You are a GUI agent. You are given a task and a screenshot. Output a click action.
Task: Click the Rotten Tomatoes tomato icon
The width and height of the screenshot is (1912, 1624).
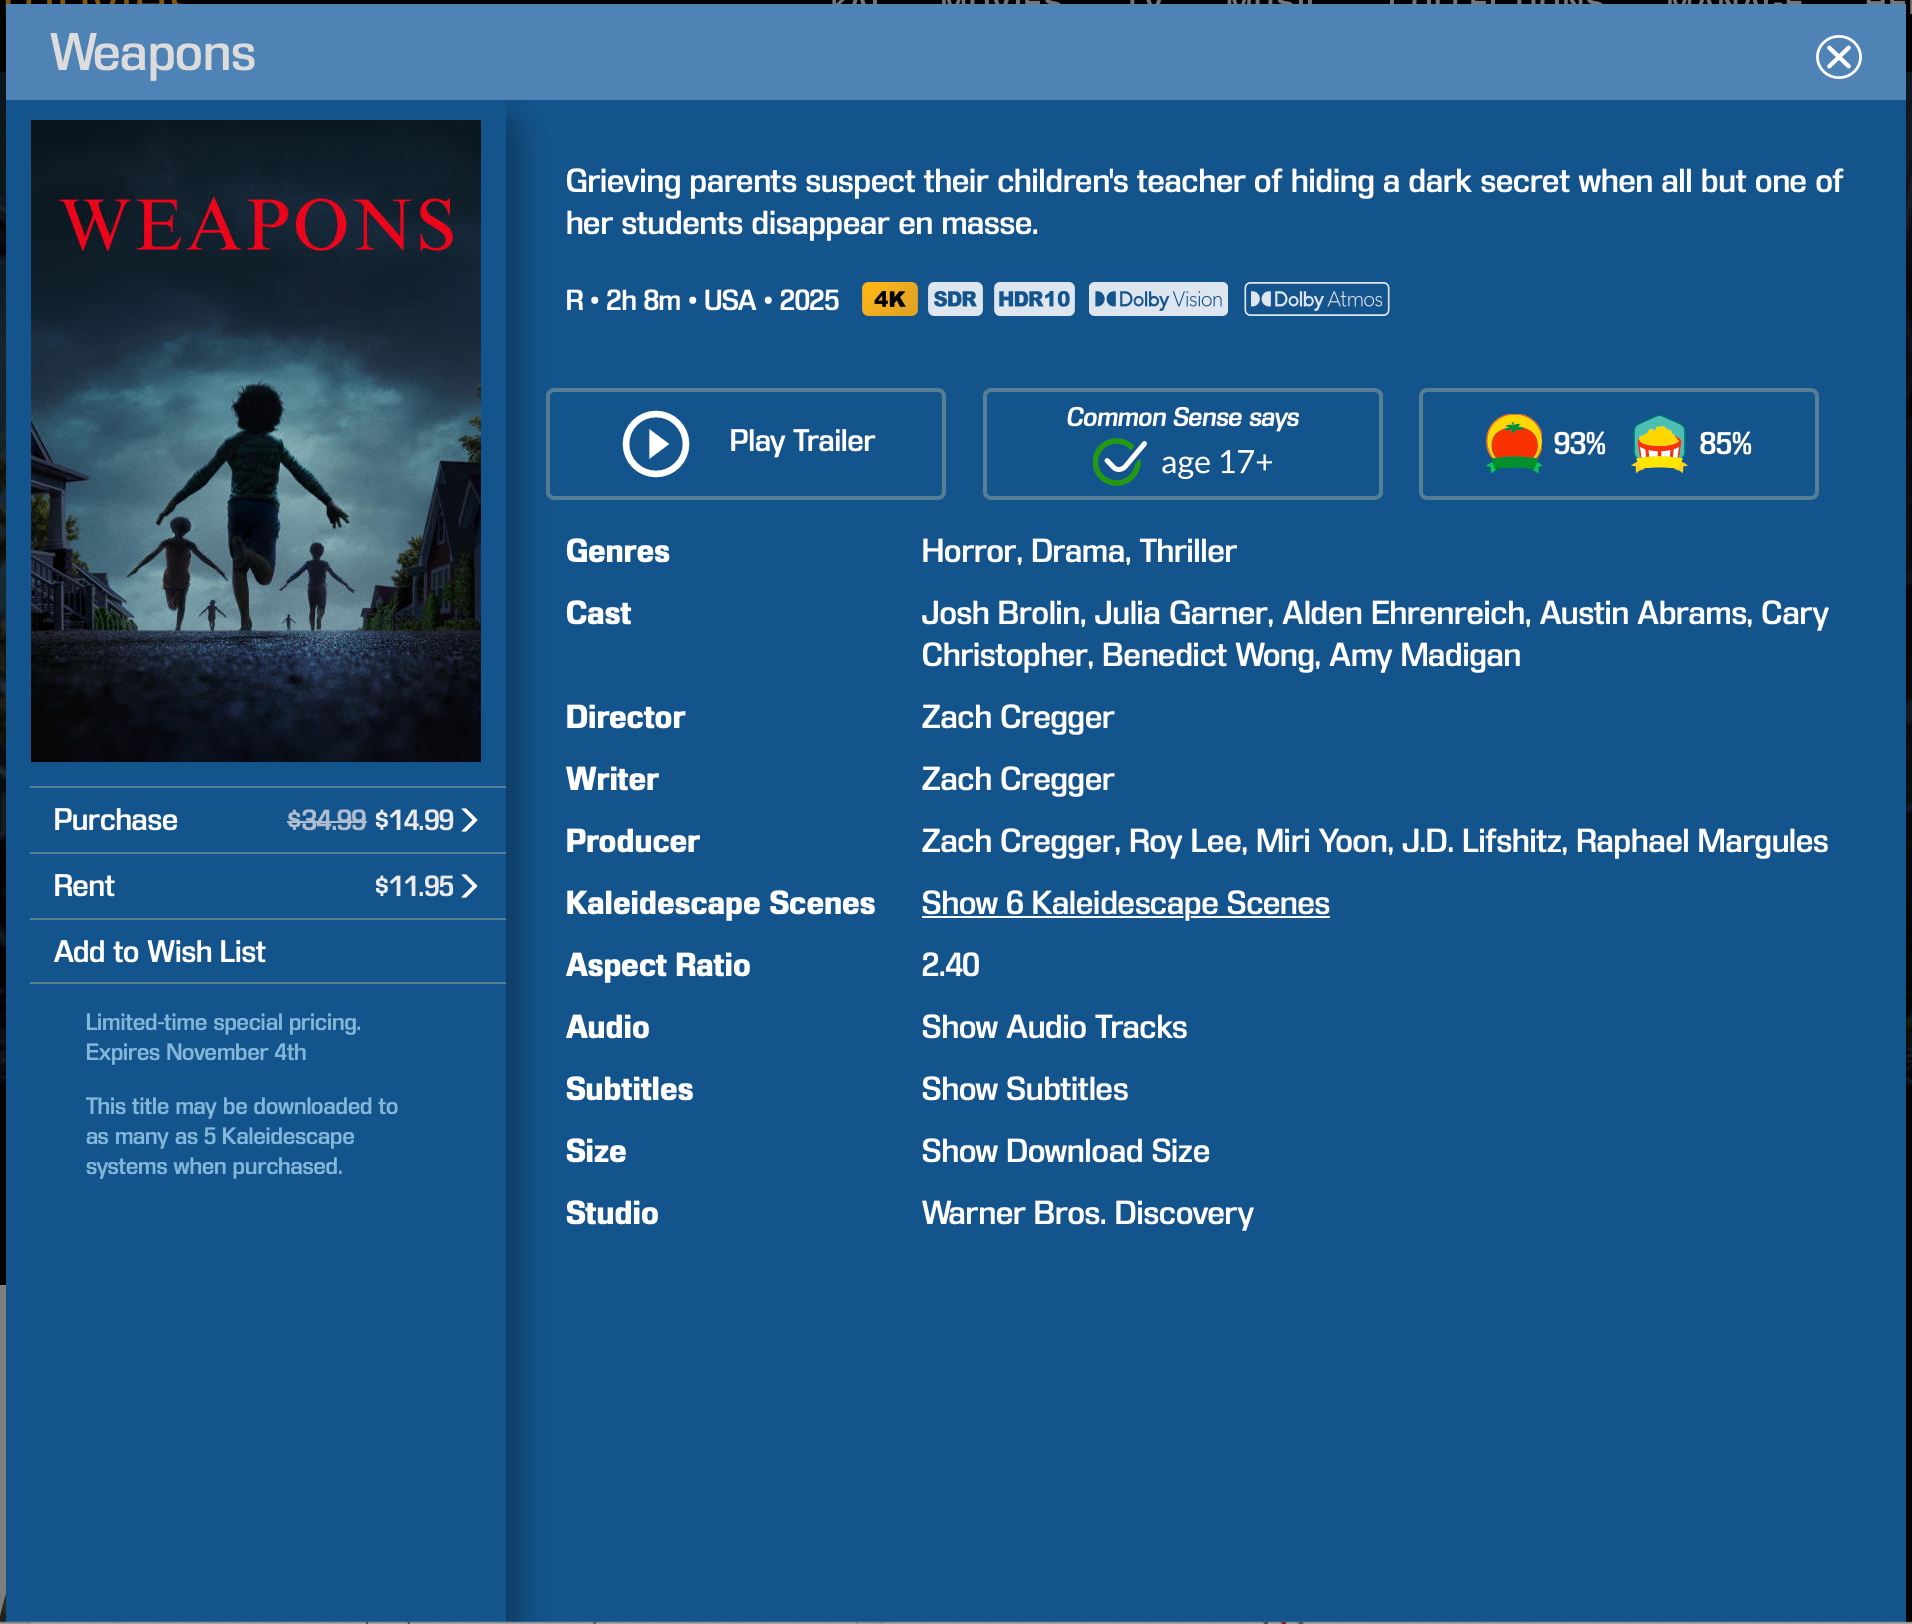click(1514, 443)
